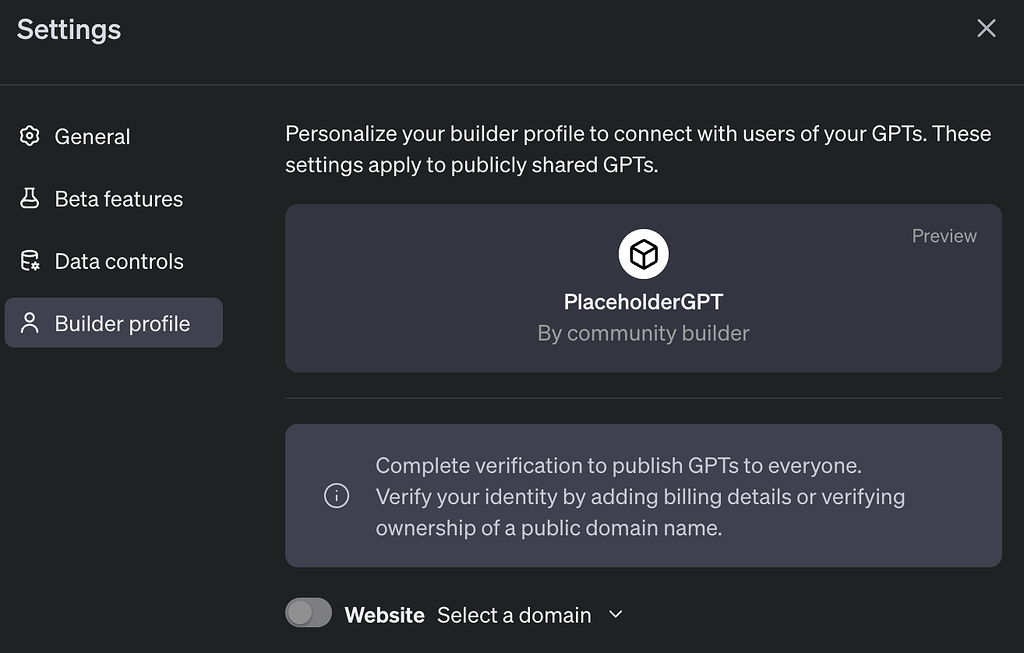The image size is (1024, 653).
Task: Click the General settings gear icon
Action: [29, 137]
